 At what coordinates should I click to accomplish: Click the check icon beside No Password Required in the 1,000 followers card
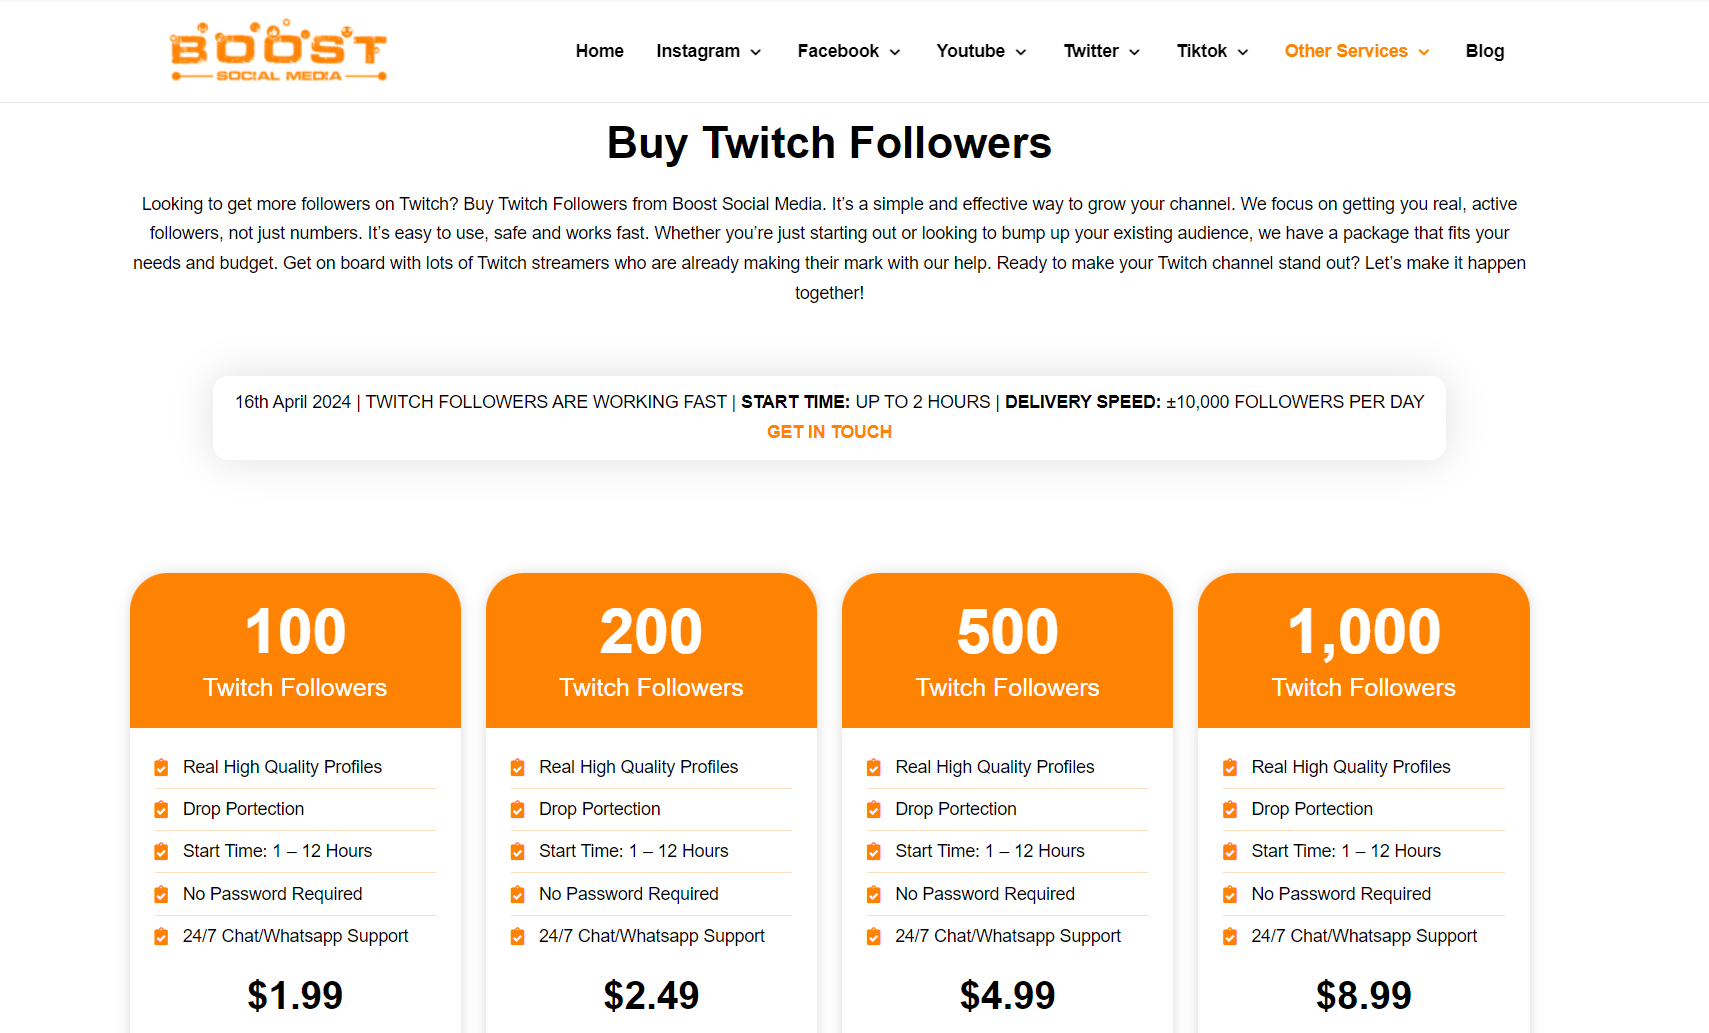[x=1230, y=894]
